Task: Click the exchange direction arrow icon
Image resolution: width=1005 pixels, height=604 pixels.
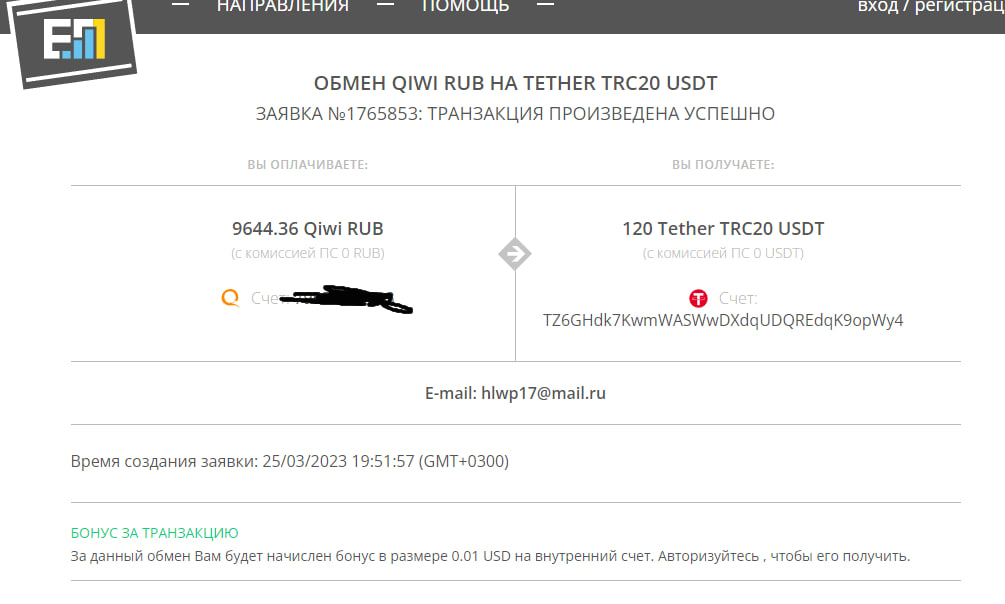Action: coord(515,254)
